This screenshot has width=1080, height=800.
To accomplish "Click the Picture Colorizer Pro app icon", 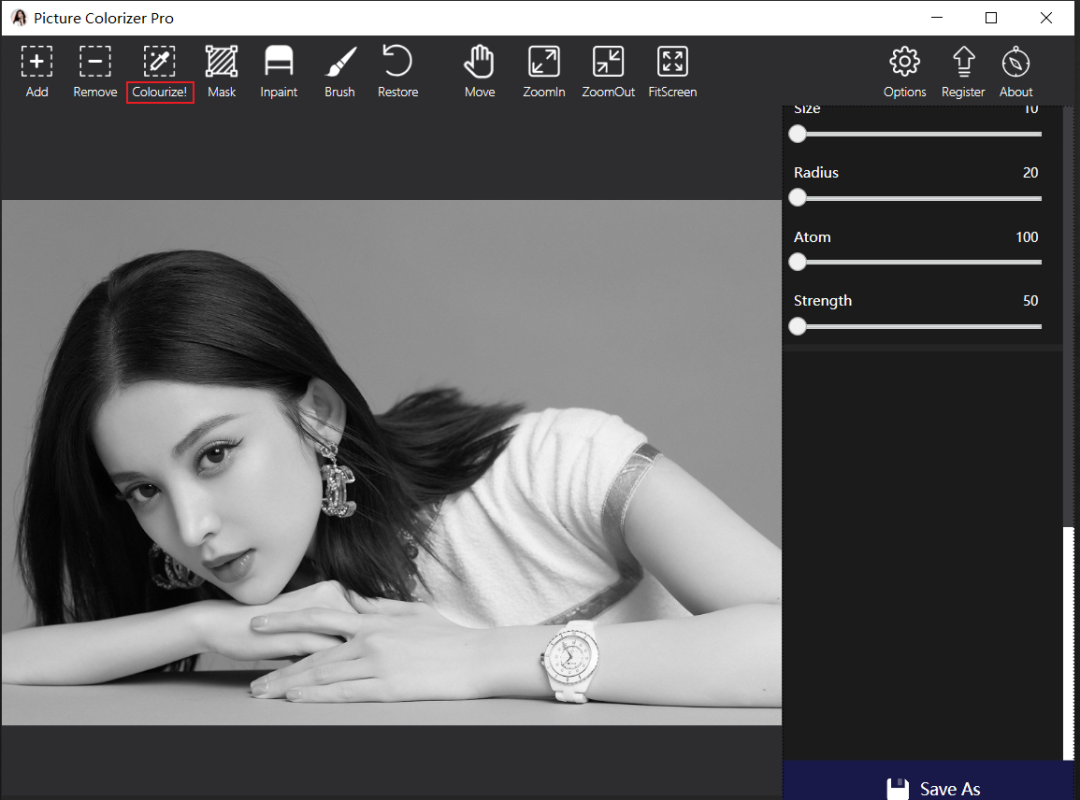I will pos(19,18).
